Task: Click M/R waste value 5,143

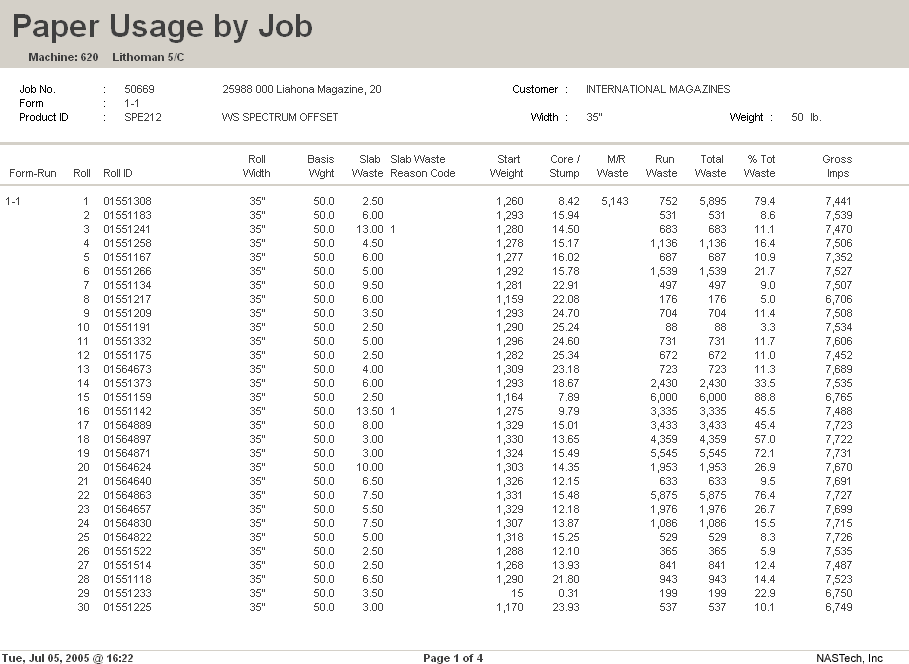Action: click(x=615, y=201)
